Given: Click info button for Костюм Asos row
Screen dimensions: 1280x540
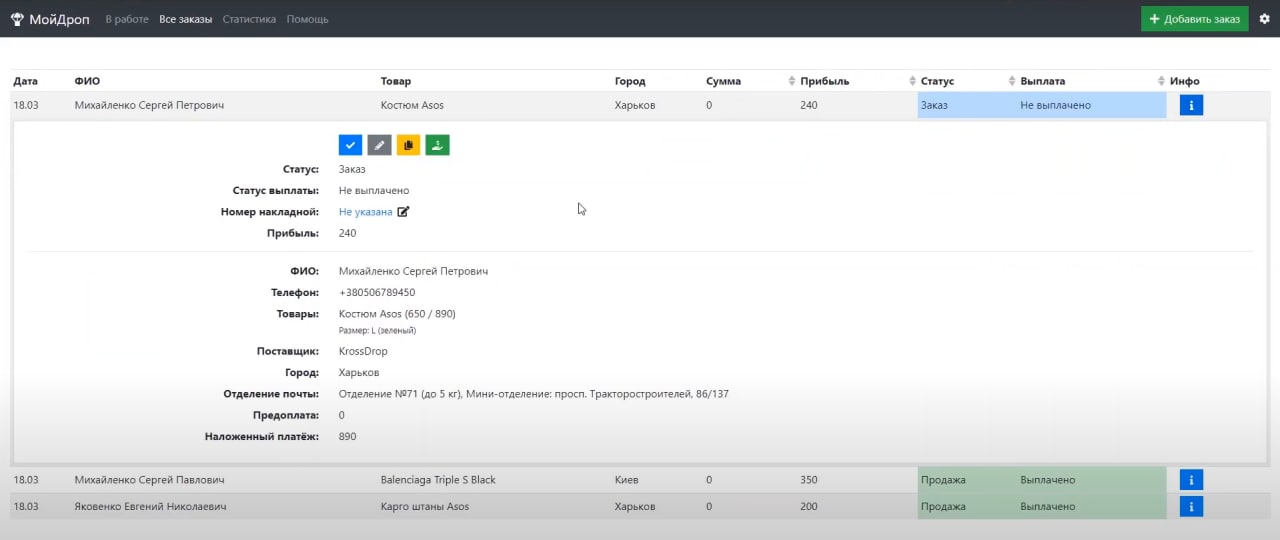Looking at the screenshot, I should pos(1191,105).
